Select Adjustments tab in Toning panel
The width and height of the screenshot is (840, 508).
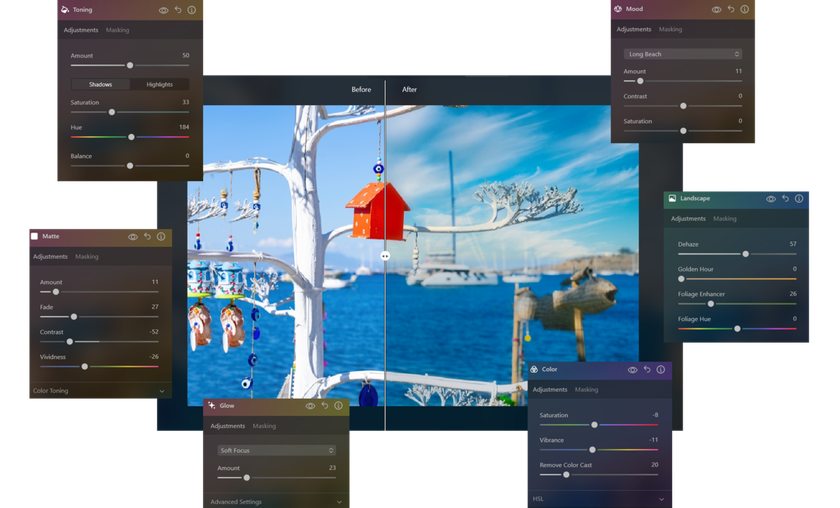(81, 30)
